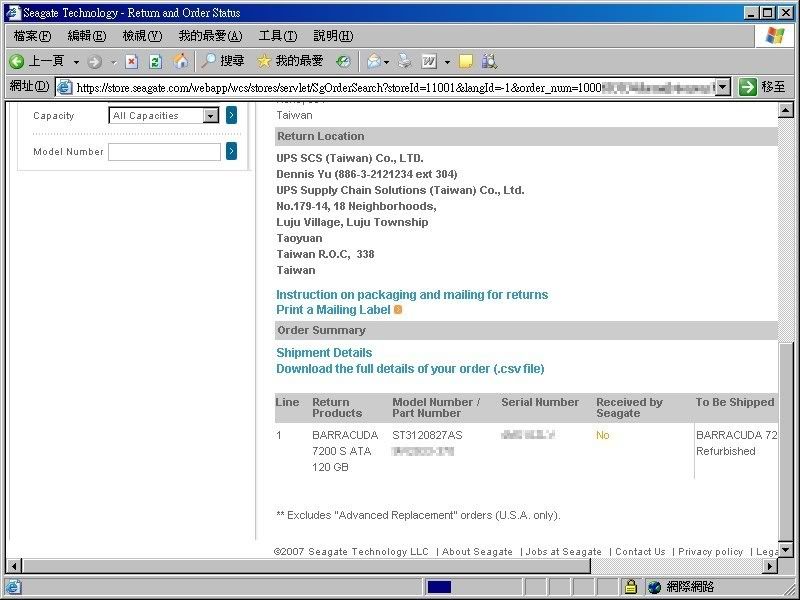
Task: Open Contact Us footer link
Action: [640, 552]
